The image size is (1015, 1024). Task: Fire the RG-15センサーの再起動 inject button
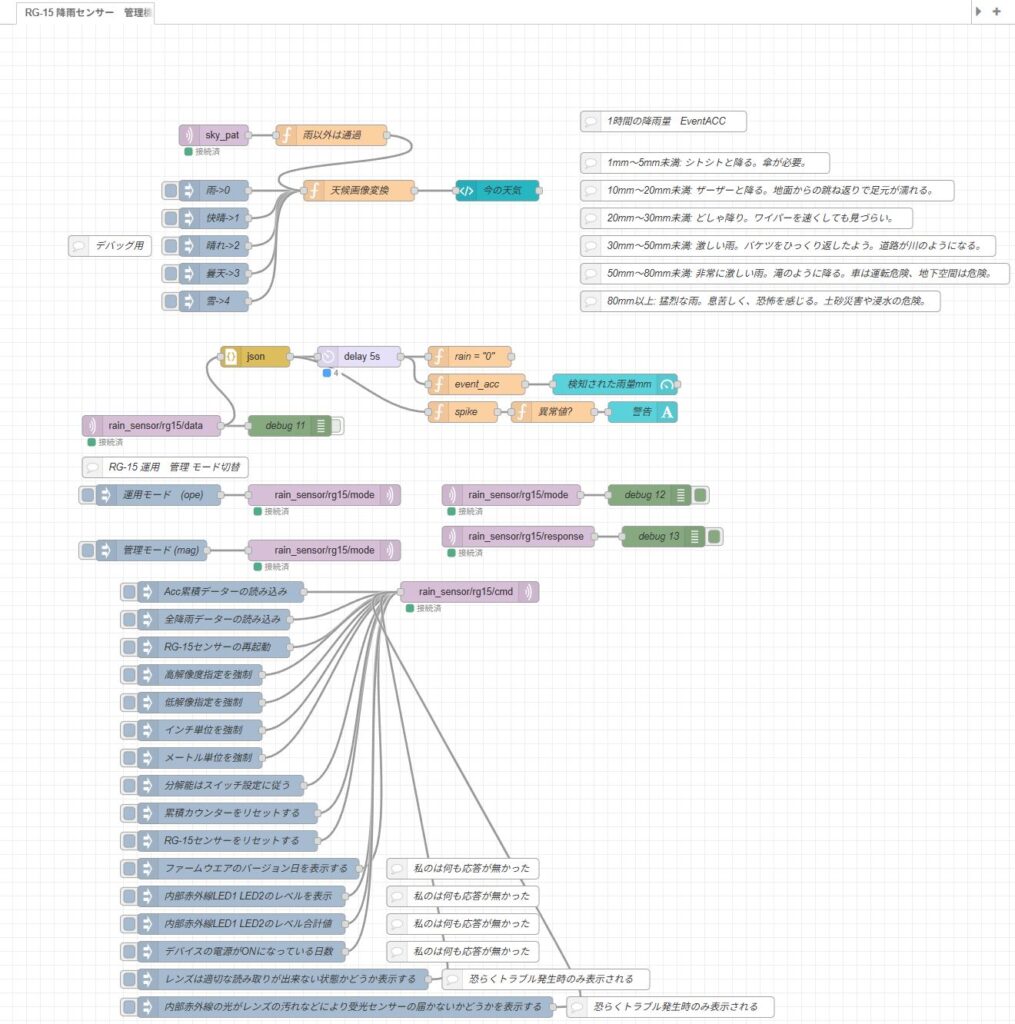pyautogui.click(x=130, y=646)
